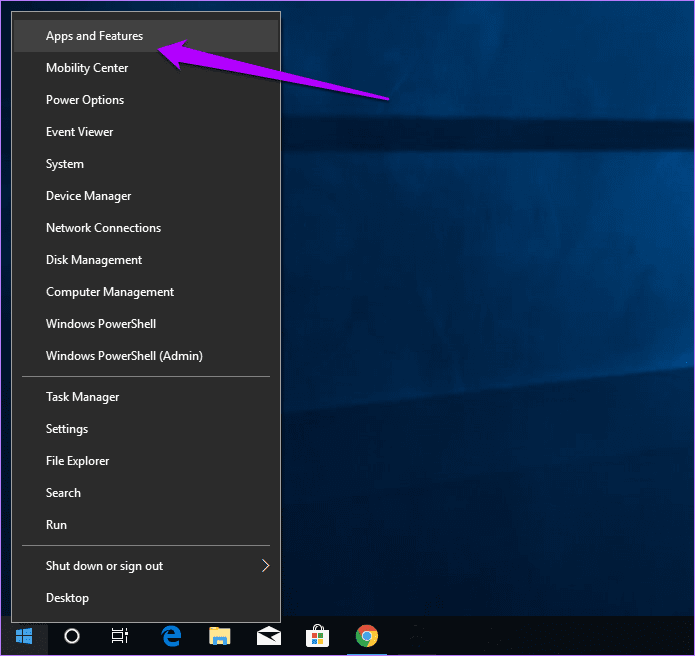Open Disk Management
The height and width of the screenshot is (656, 695).
146,259
